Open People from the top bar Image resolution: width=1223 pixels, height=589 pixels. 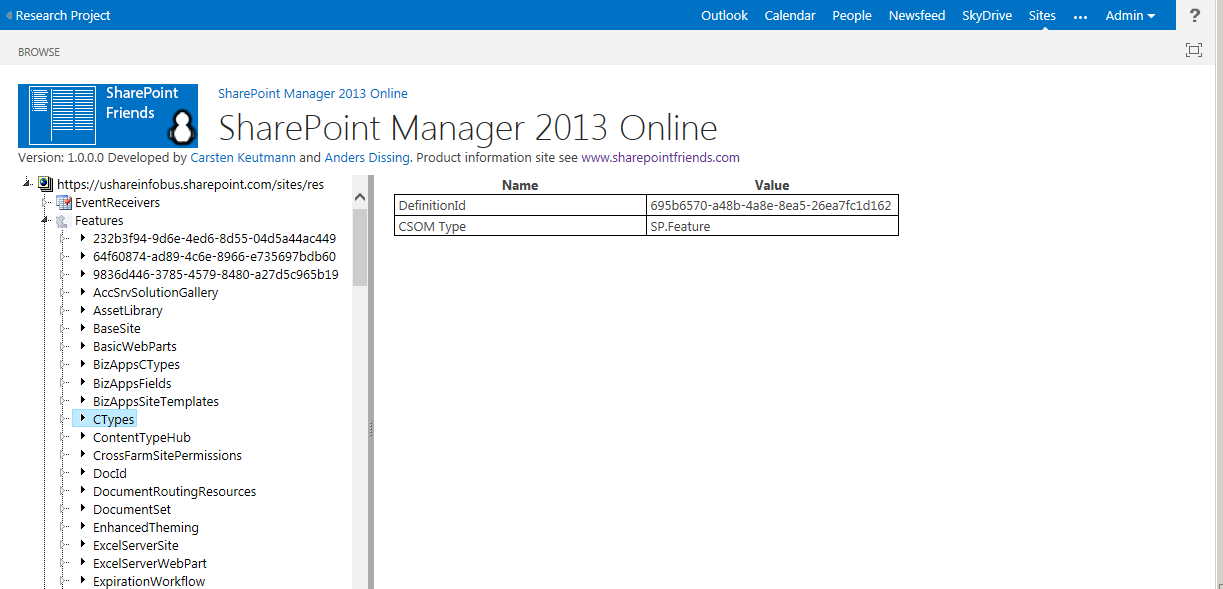tap(852, 16)
